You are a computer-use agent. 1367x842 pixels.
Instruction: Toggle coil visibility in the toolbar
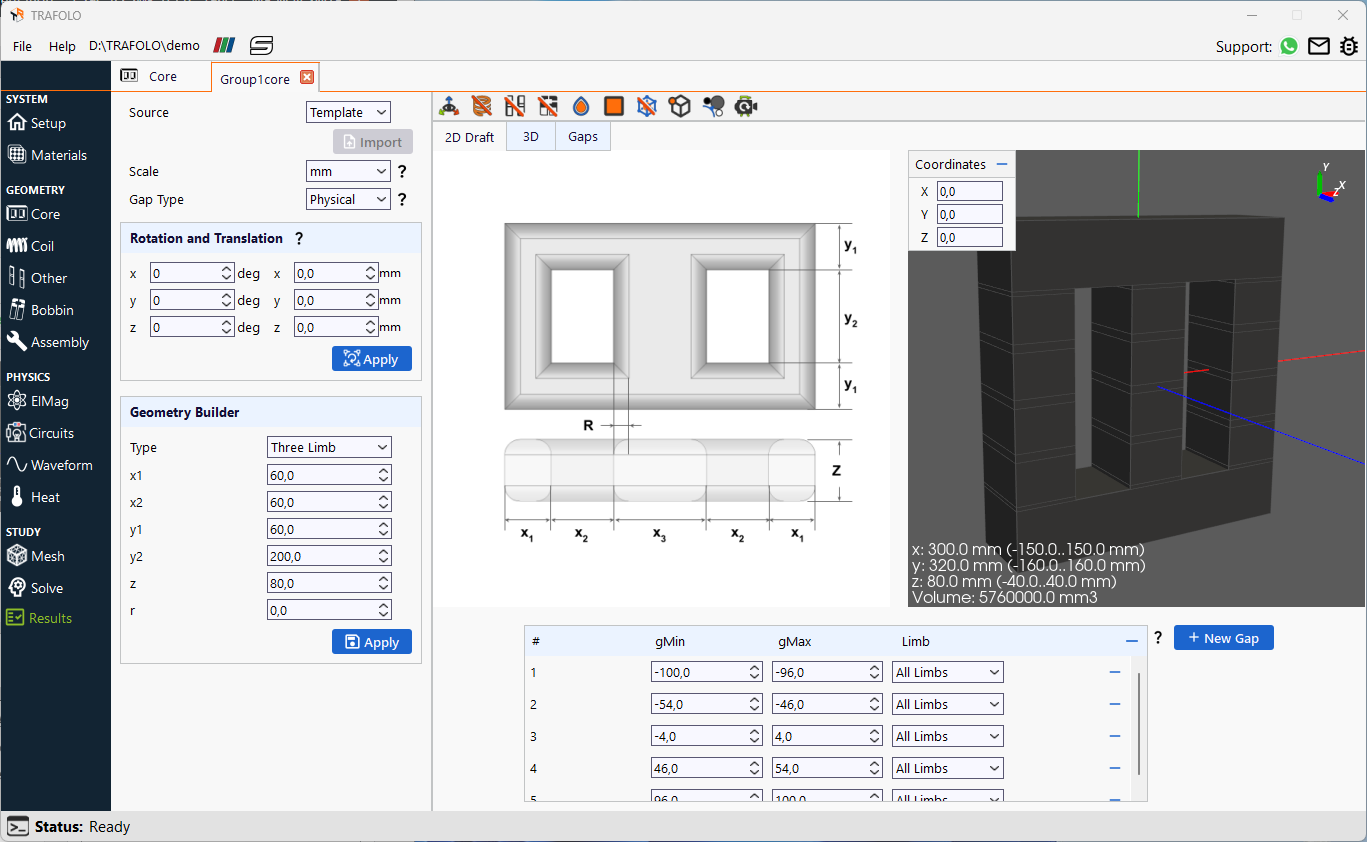point(481,106)
